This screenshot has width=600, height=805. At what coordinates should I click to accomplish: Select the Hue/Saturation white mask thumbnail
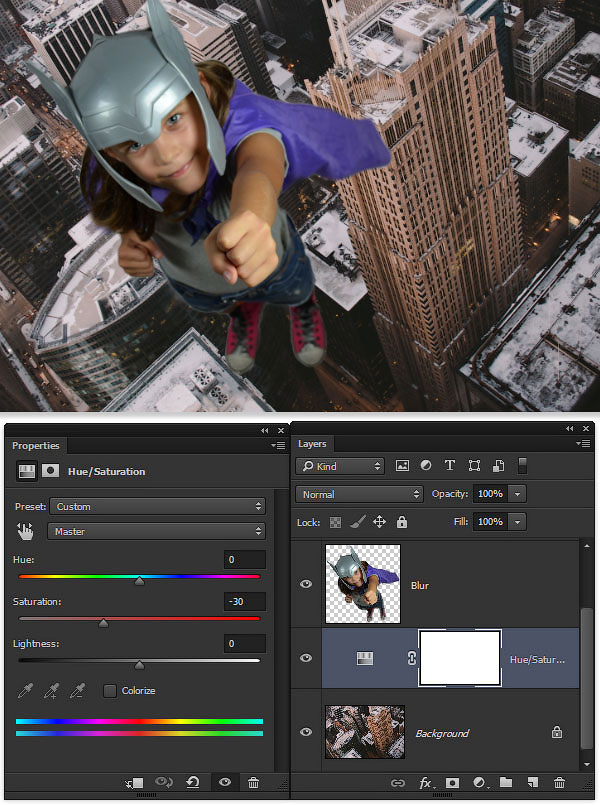[x=460, y=658]
